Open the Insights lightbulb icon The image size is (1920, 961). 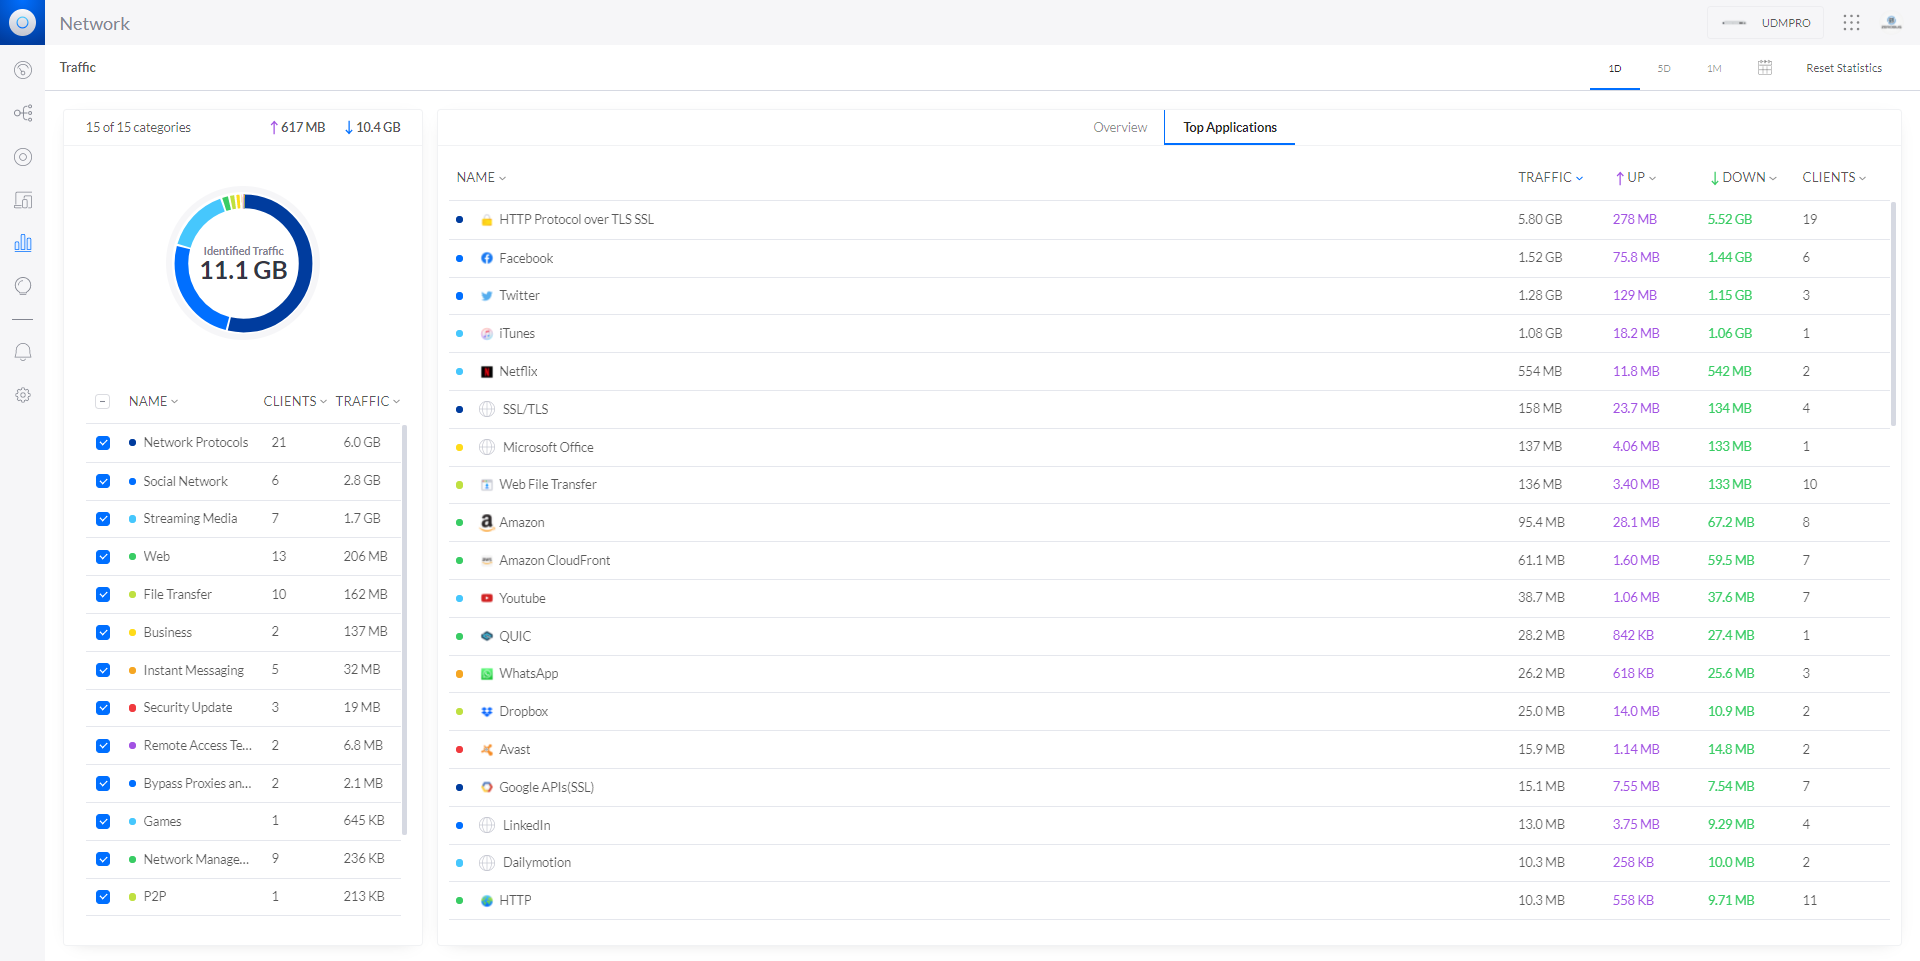coord(23,286)
